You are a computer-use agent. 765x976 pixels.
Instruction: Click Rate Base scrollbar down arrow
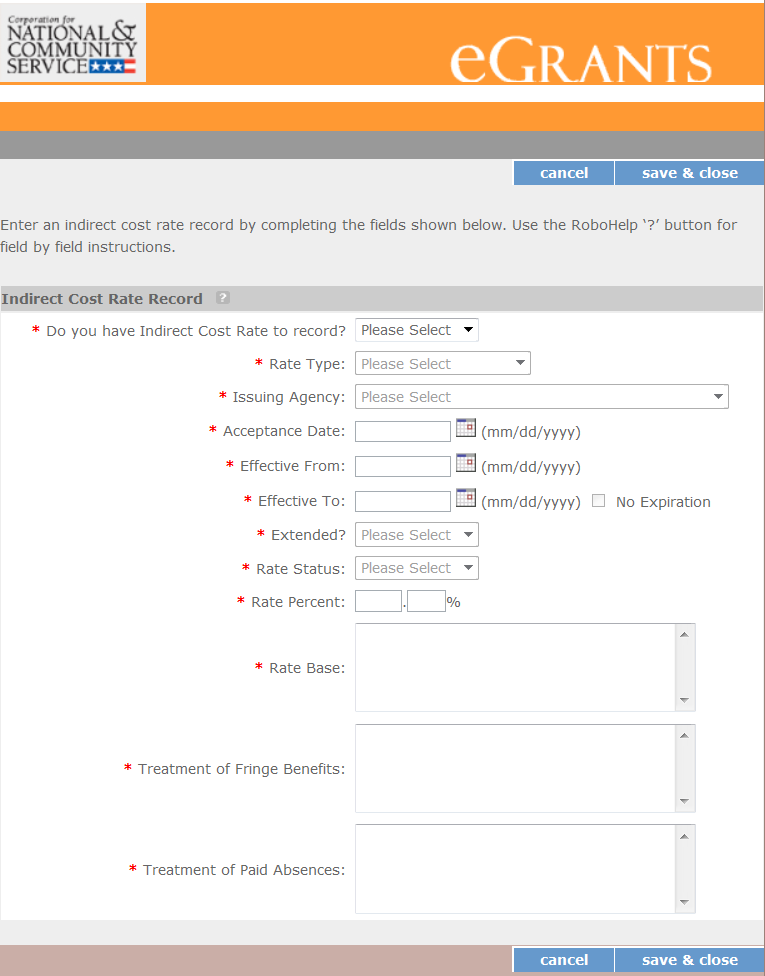click(685, 700)
